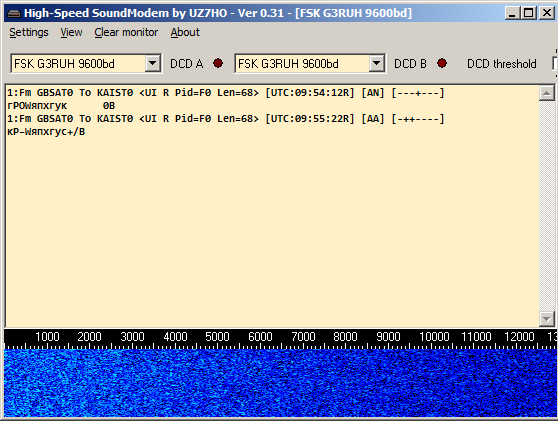Click the 11000 Hz mark on frequency scale
Image resolution: width=558 pixels, height=421 pixels.
click(x=476, y=337)
